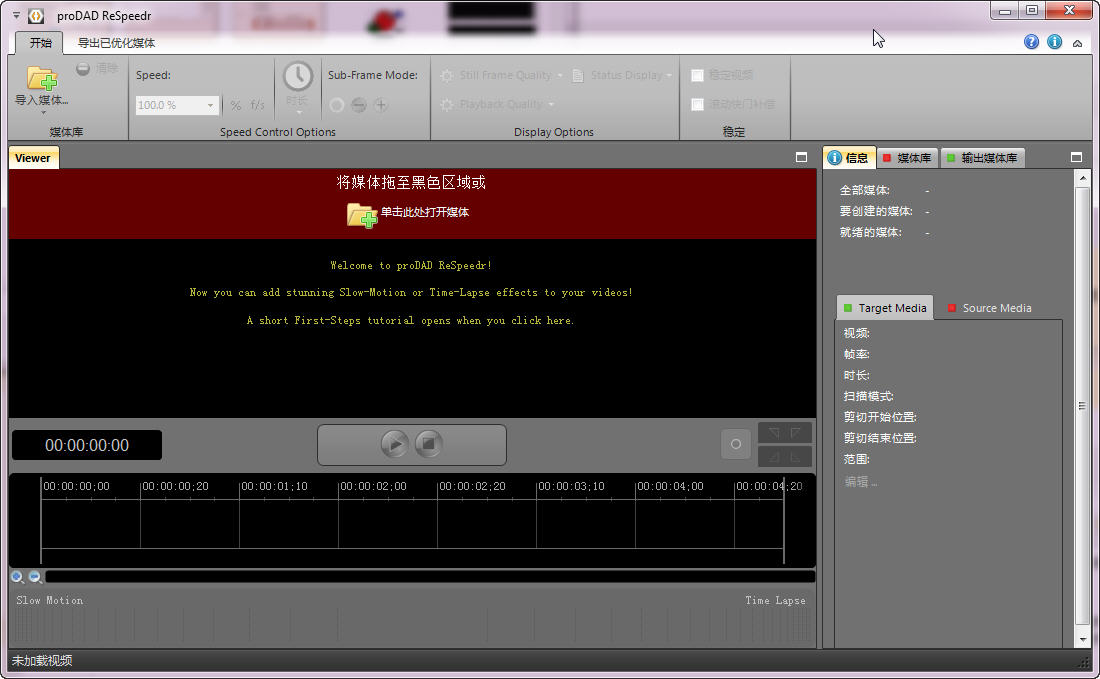Open the Playback Quality dropdown arrow
Screen dimensions: 1100x679
[551, 105]
